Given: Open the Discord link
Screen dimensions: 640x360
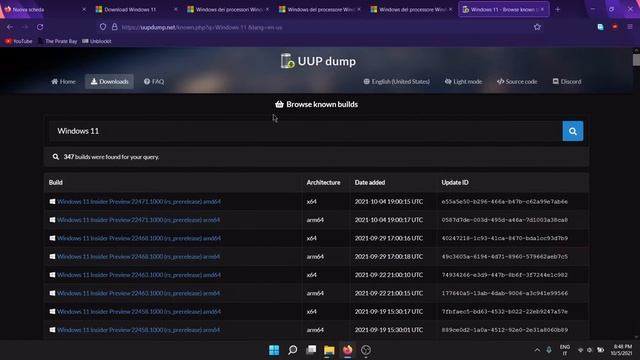Looking at the screenshot, I should pyautogui.click(x=567, y=82).
